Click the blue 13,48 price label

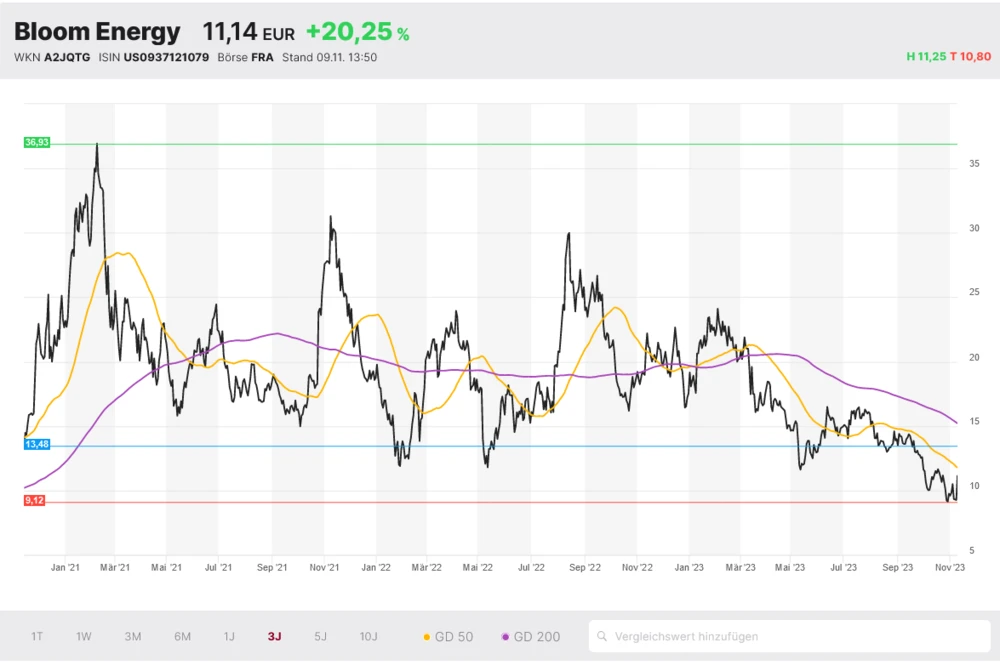click(x=37, y=445)
